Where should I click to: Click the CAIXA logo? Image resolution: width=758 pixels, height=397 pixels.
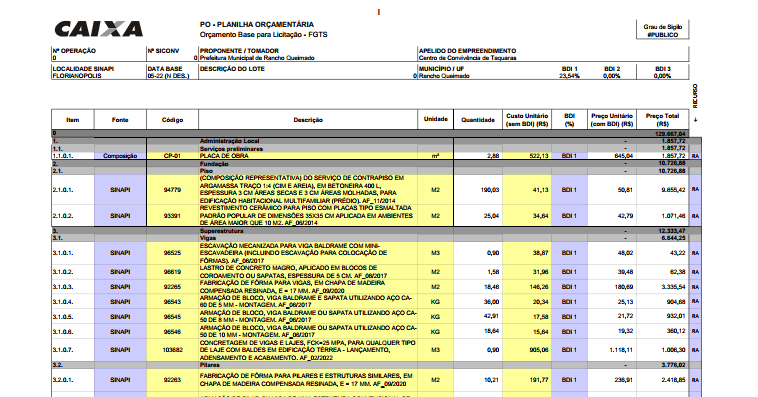click(99, 29)
